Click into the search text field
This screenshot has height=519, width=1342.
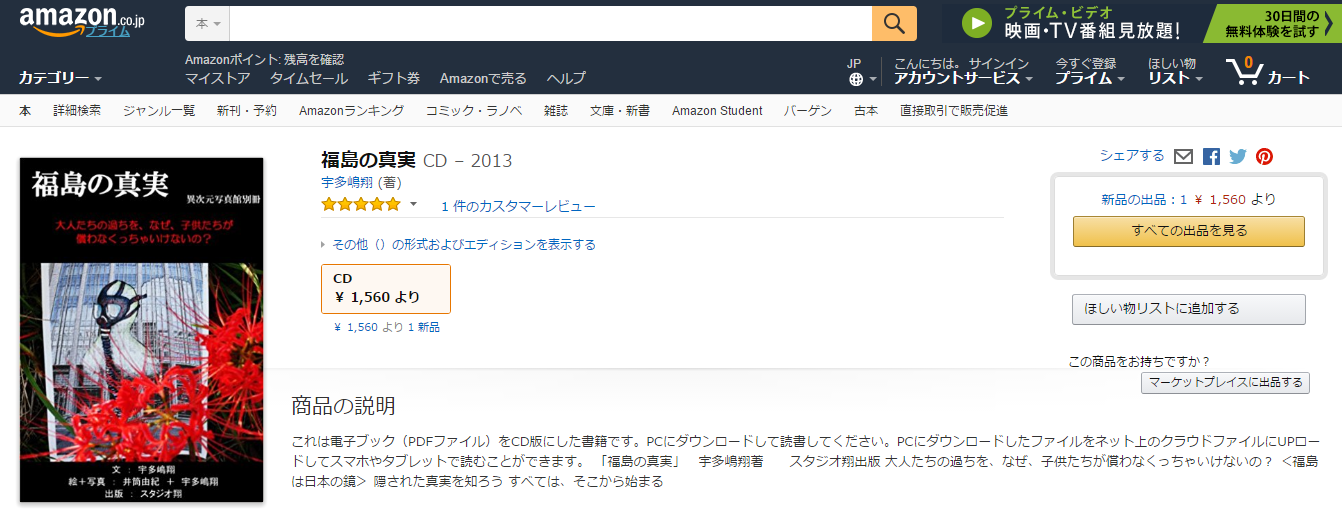(550, 23)
